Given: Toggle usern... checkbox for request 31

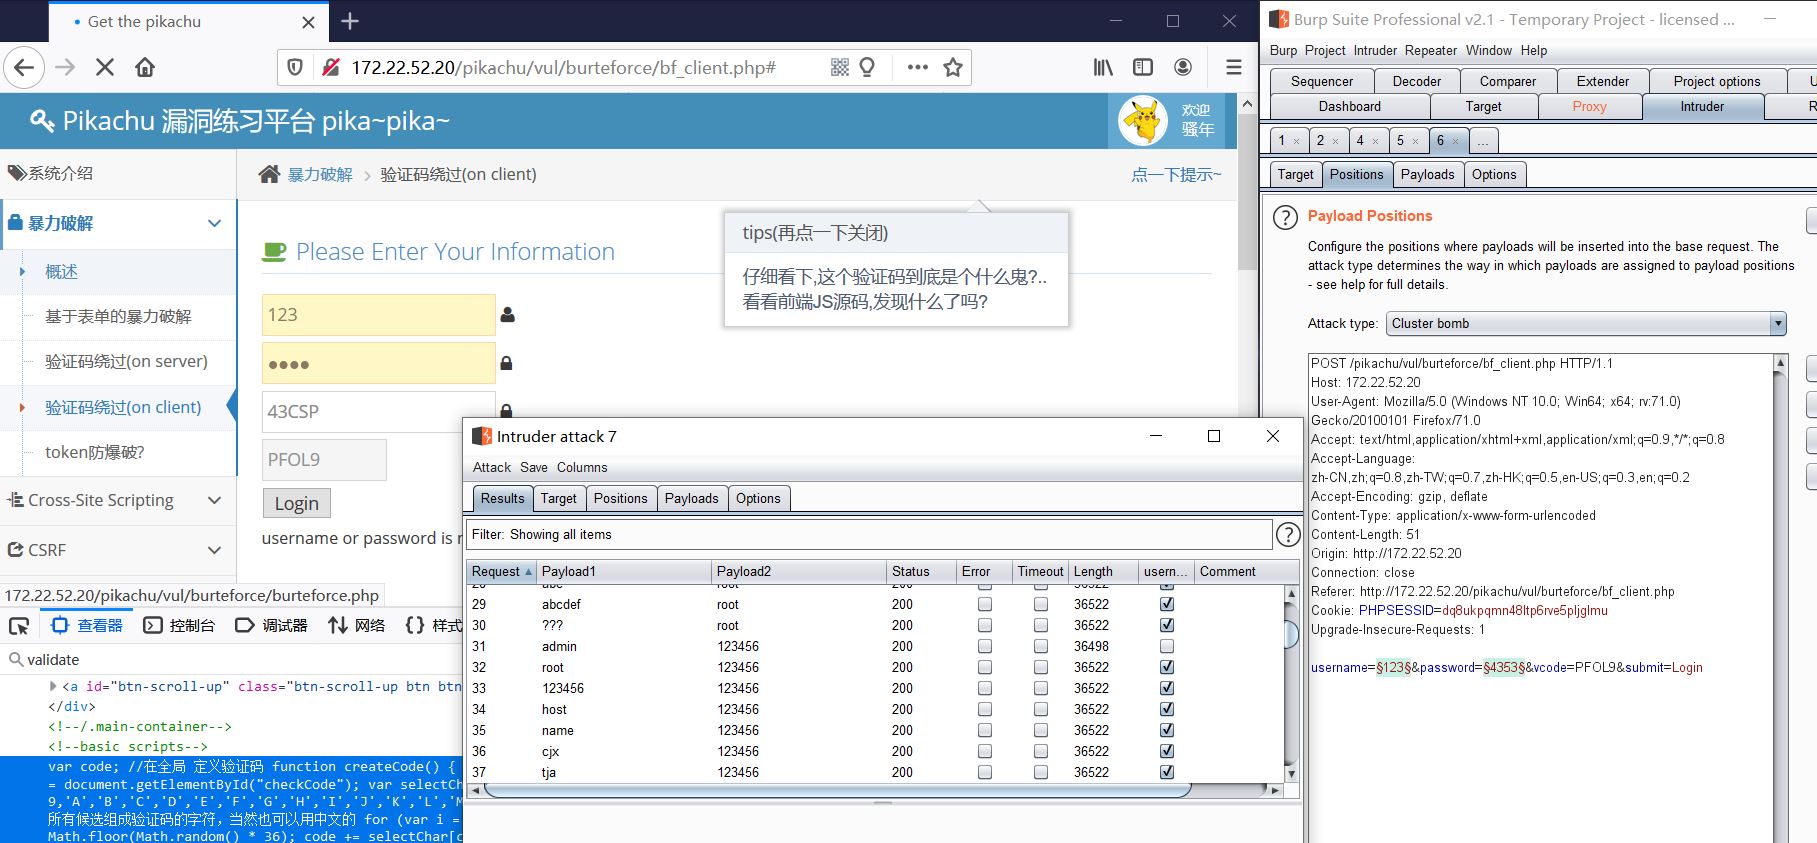Looking at the screenshot, I should coord(1166,646).
